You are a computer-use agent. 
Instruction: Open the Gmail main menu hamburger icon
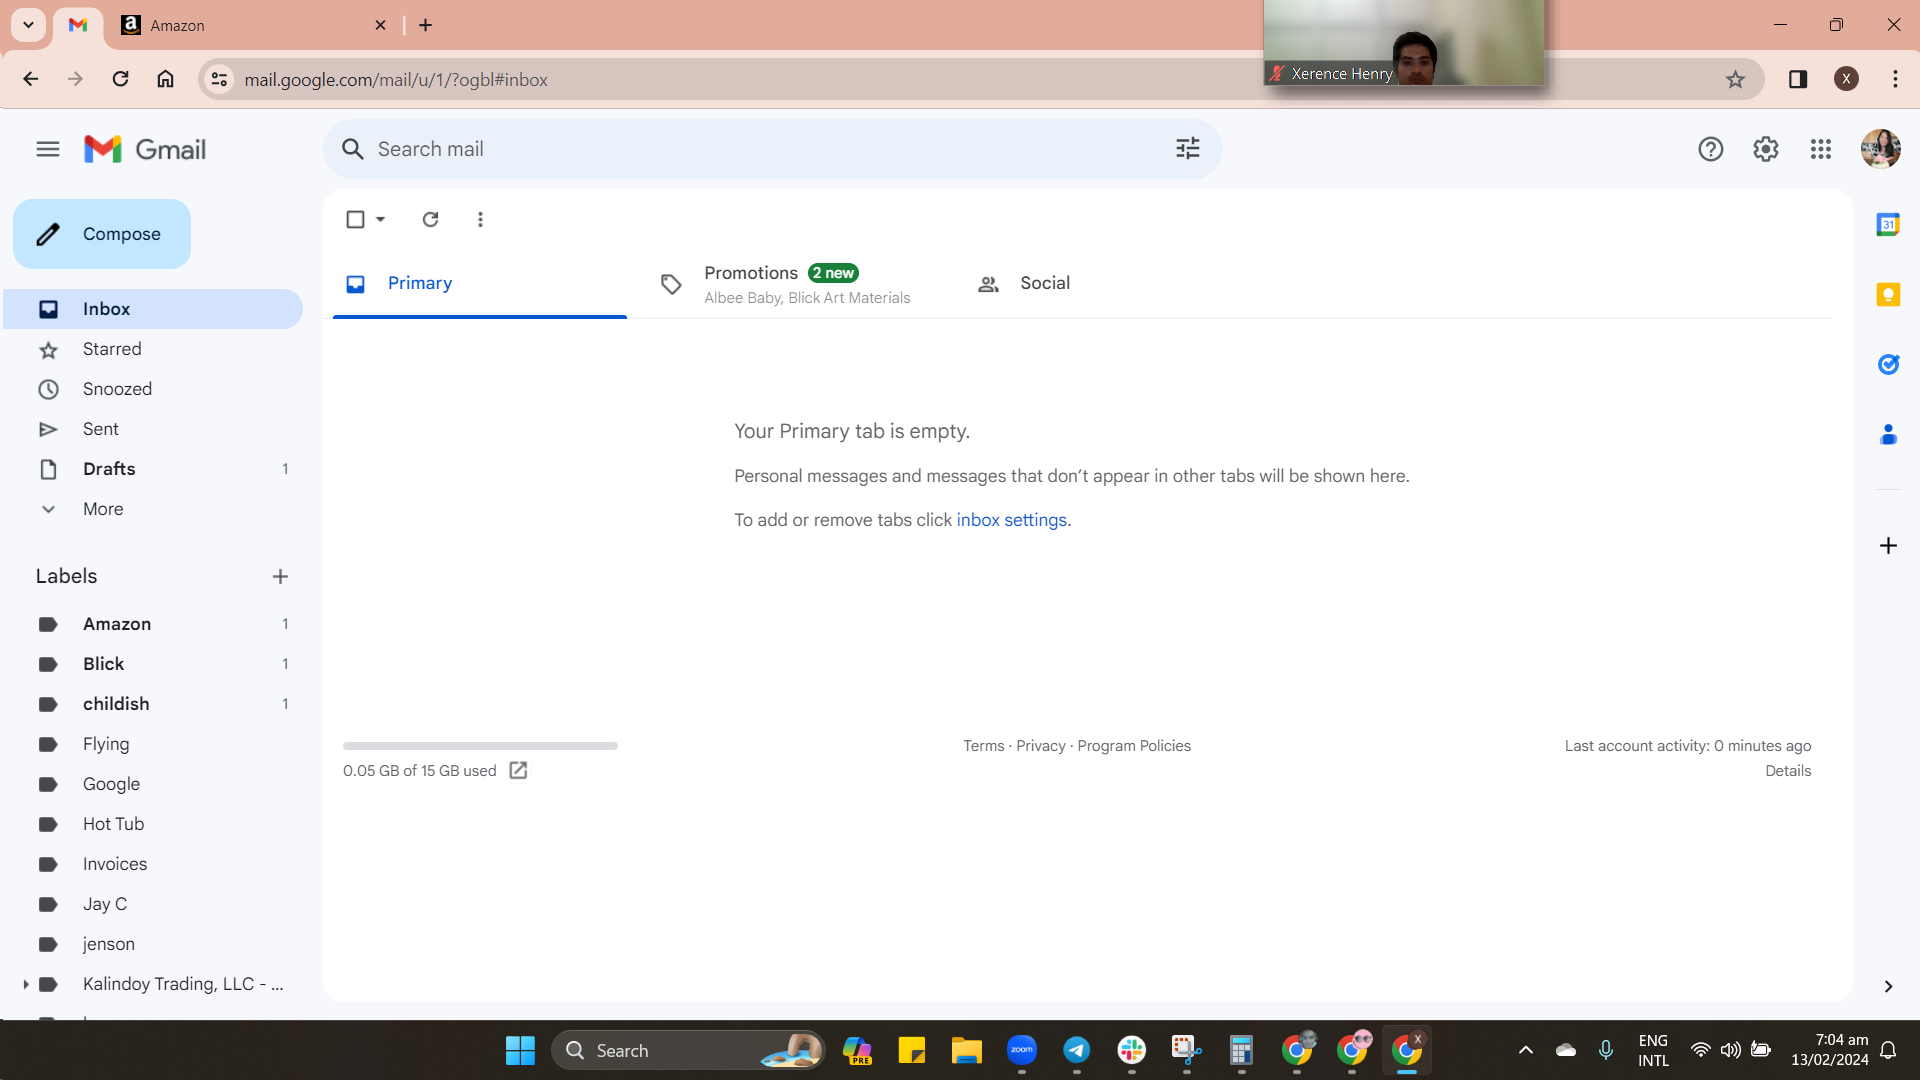[47, 149]
